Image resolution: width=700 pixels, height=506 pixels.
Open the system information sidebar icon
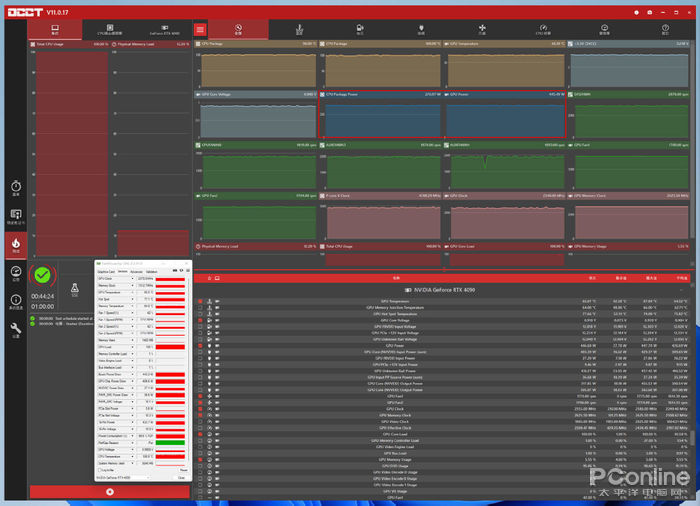(x=16, y=301)
